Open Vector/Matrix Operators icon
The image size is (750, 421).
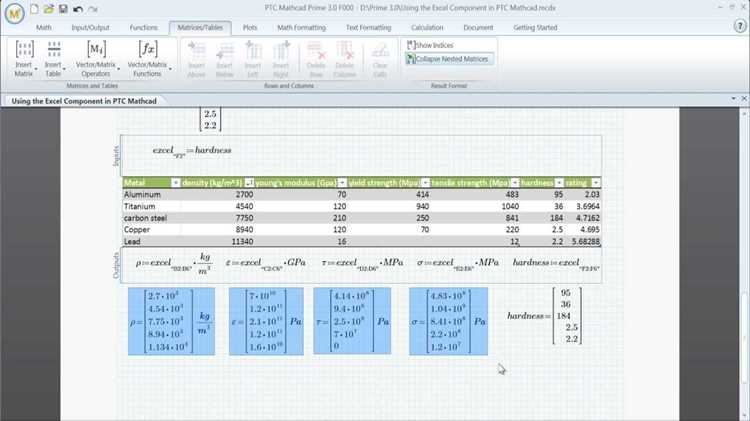96,49
